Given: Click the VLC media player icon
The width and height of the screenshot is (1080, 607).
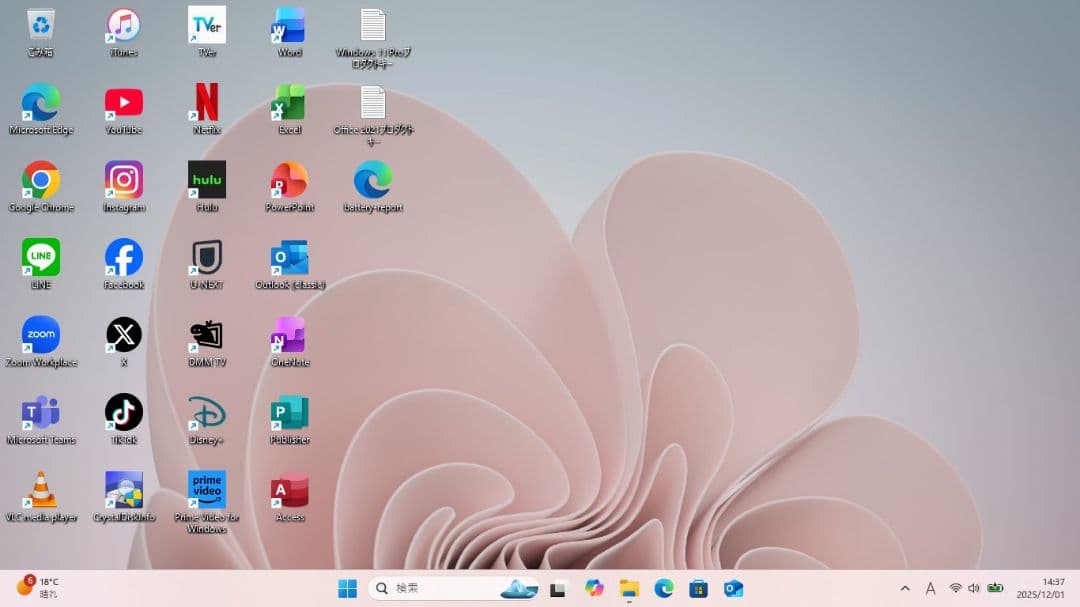Looking at the screenshot, I should tap(41, 490).
